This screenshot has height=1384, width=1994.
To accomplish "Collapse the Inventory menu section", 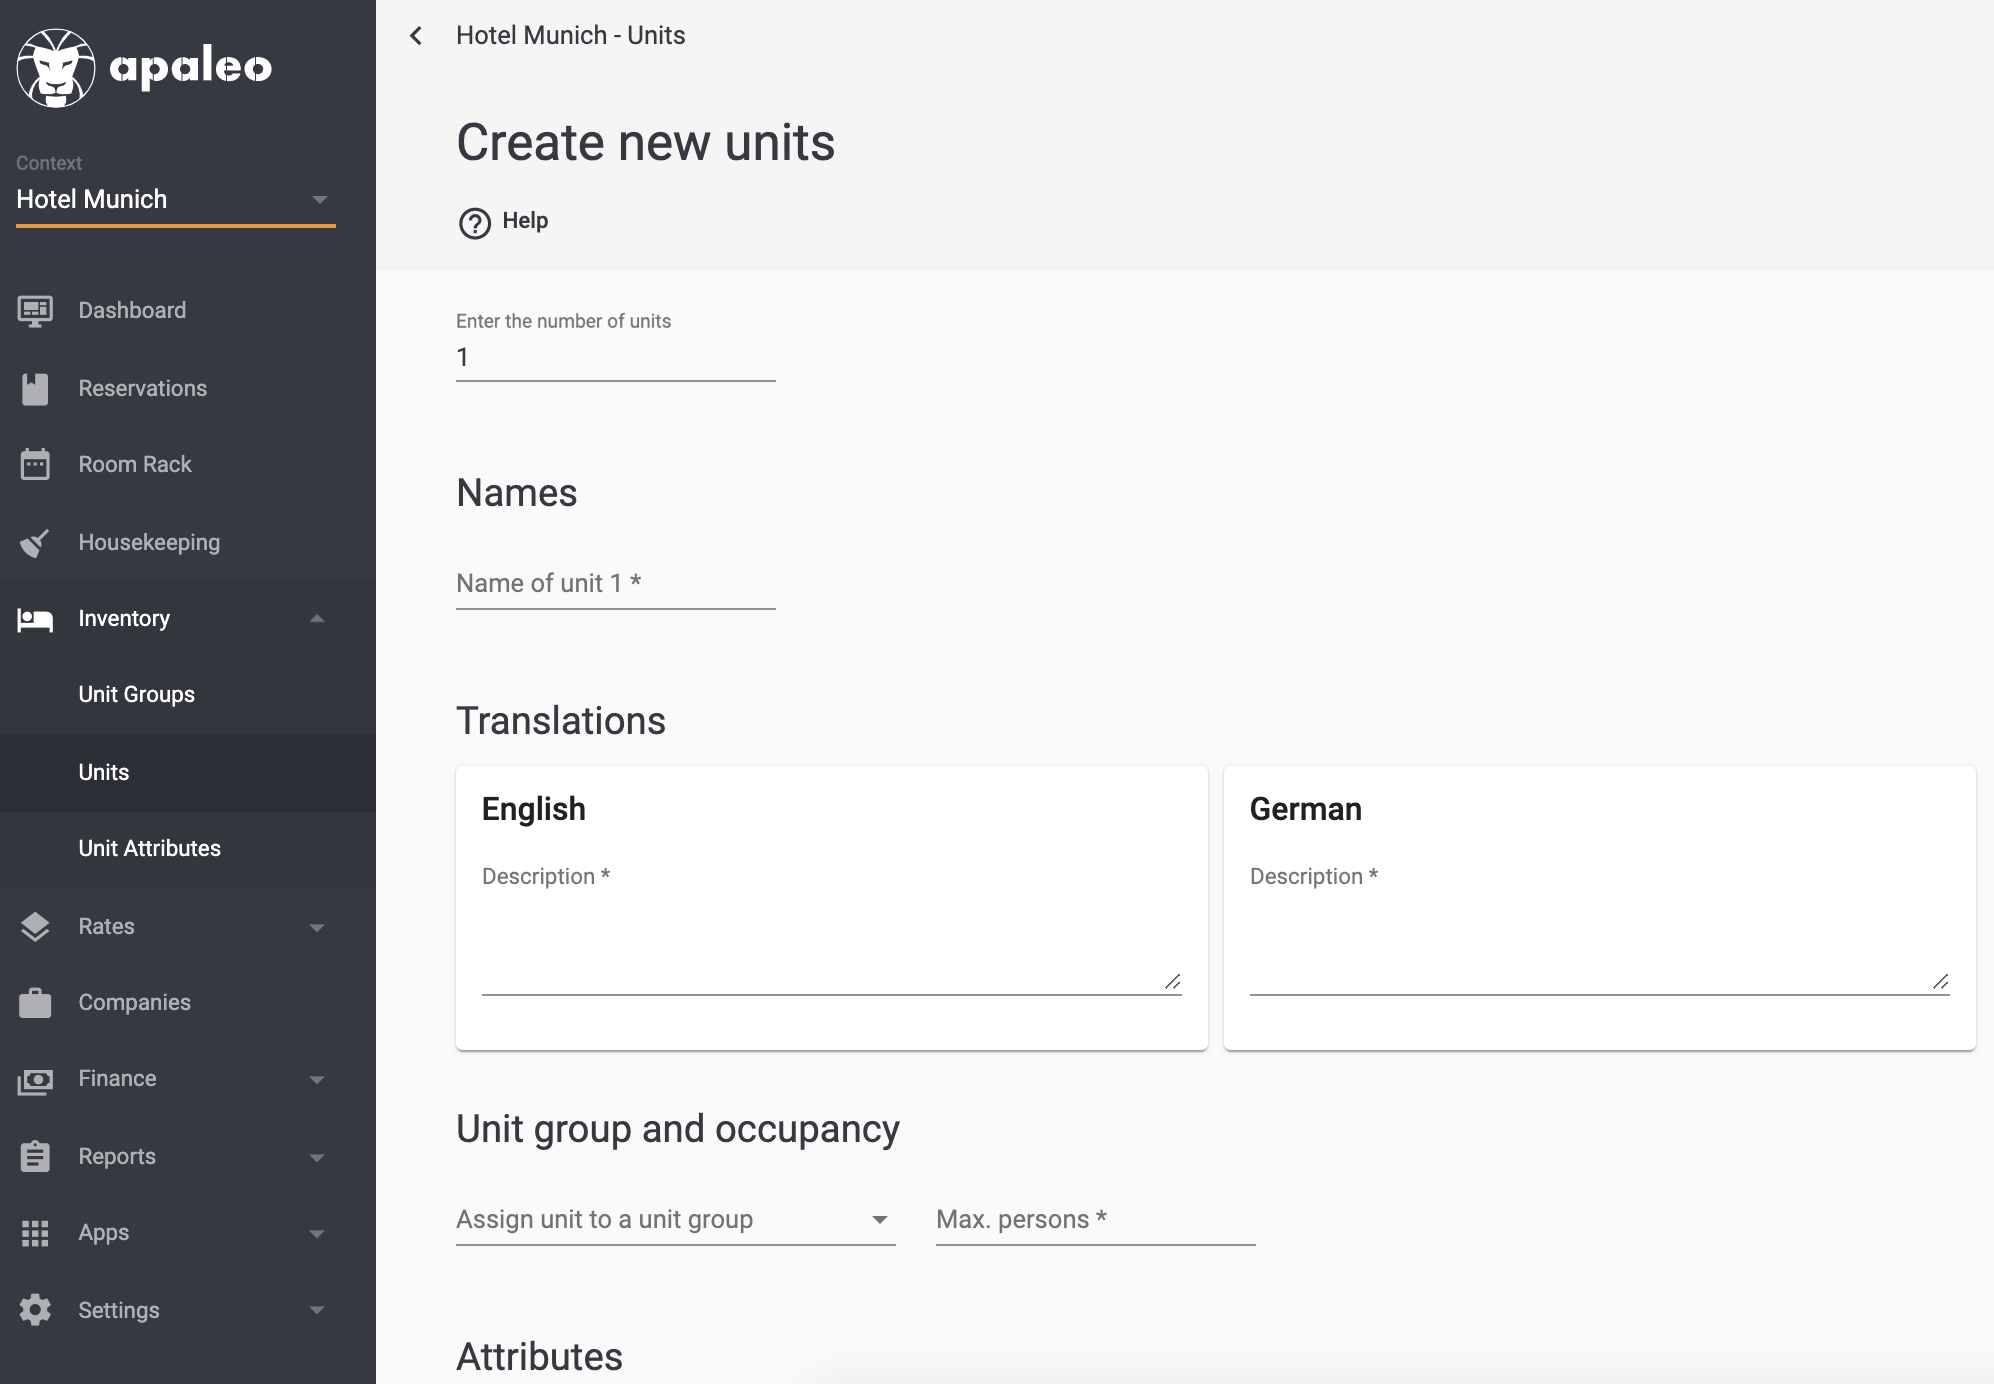I will 317,619.
